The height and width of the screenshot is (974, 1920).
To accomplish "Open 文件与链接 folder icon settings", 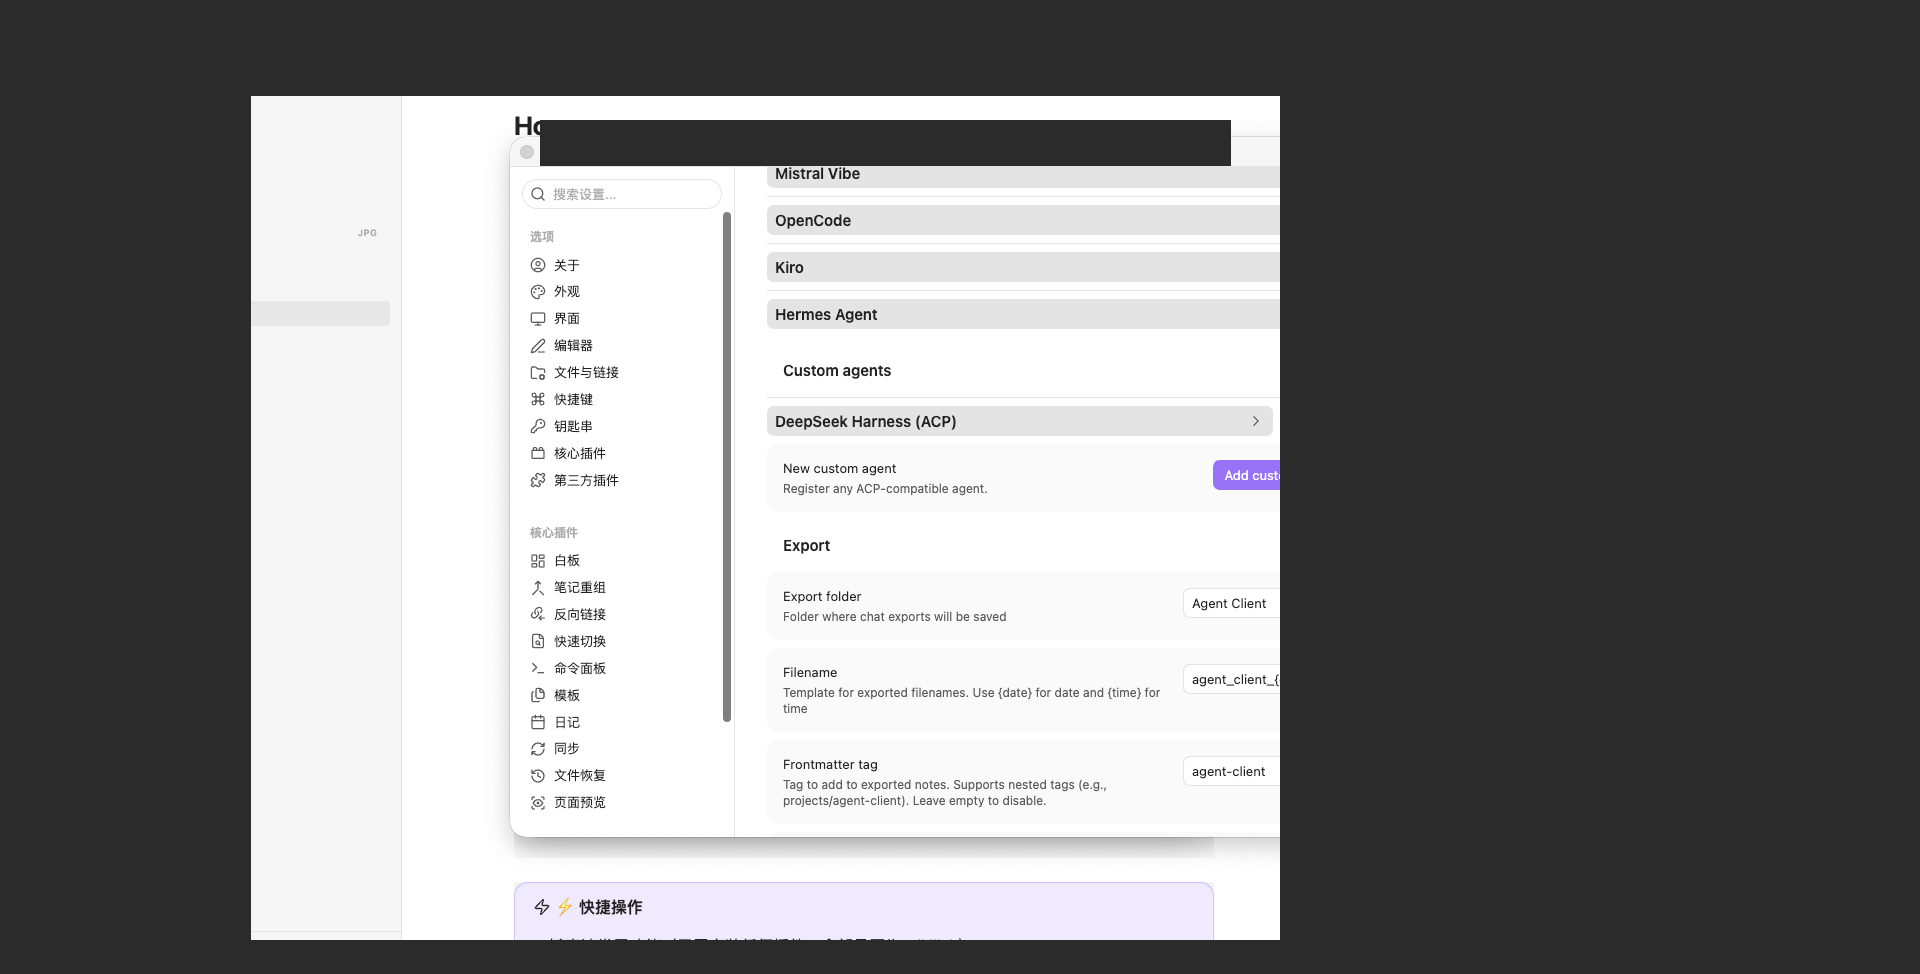I will pos(538,373).
